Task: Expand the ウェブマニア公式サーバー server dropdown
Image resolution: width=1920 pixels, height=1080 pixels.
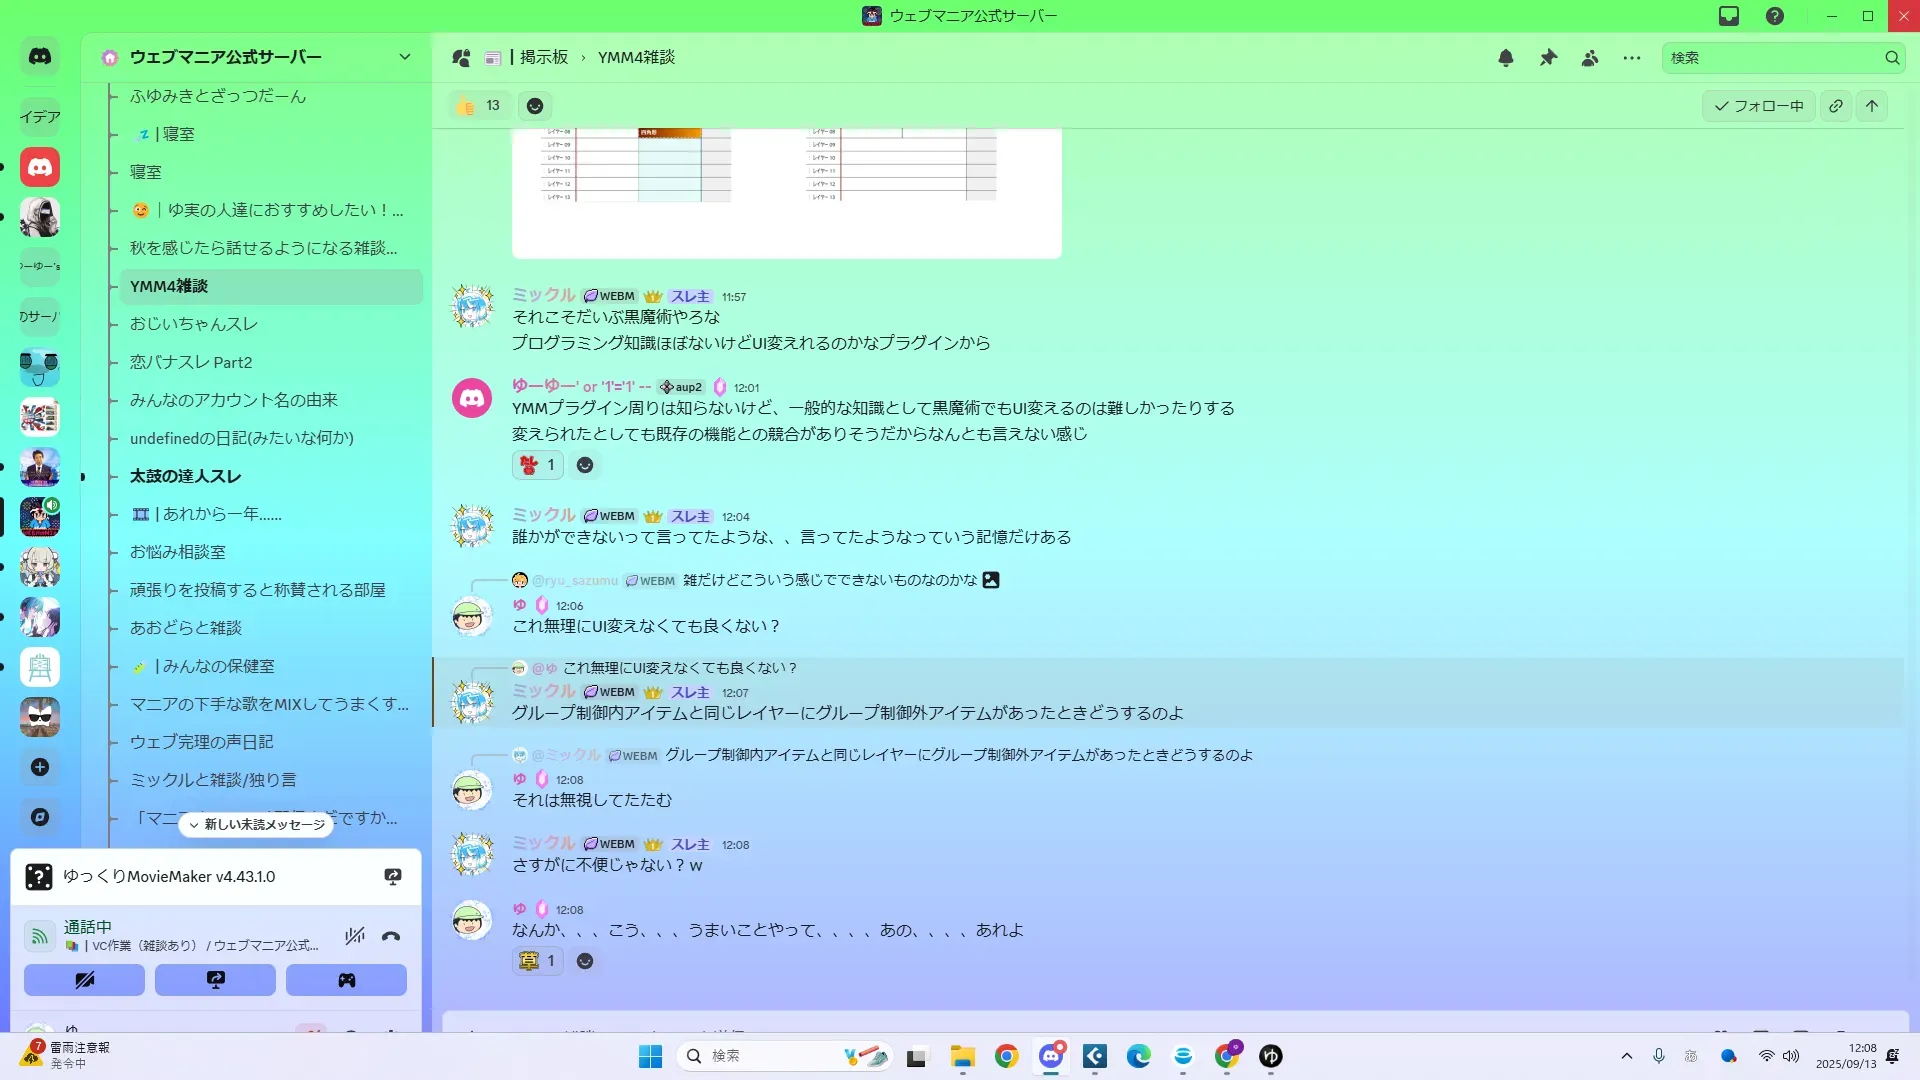Action: coord(404,57)
